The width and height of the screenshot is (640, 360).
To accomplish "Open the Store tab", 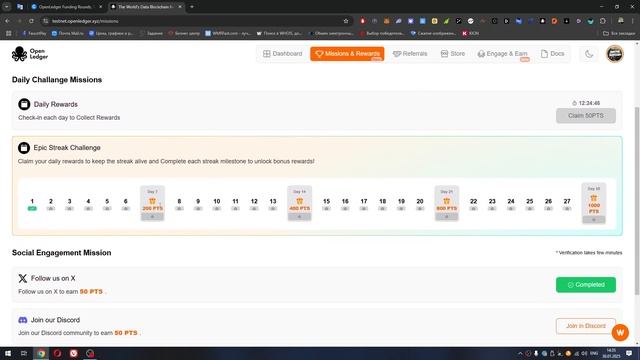I will click(x=453, y=53).
